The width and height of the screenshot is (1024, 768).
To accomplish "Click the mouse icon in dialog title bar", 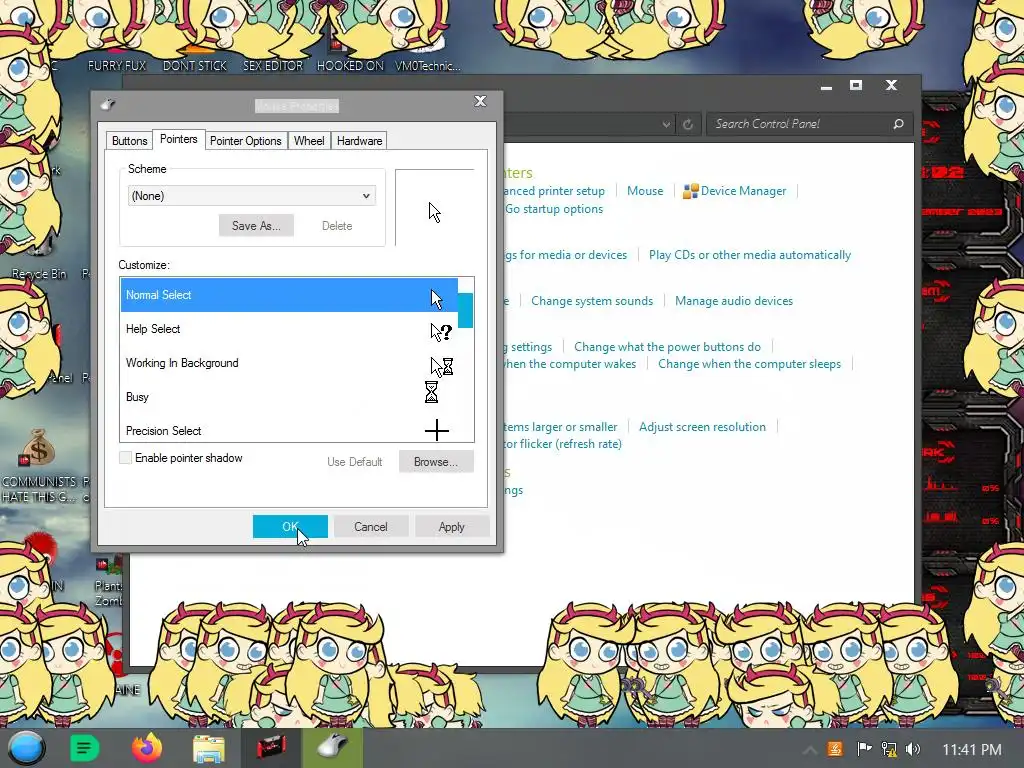I will tap(108, 104).
